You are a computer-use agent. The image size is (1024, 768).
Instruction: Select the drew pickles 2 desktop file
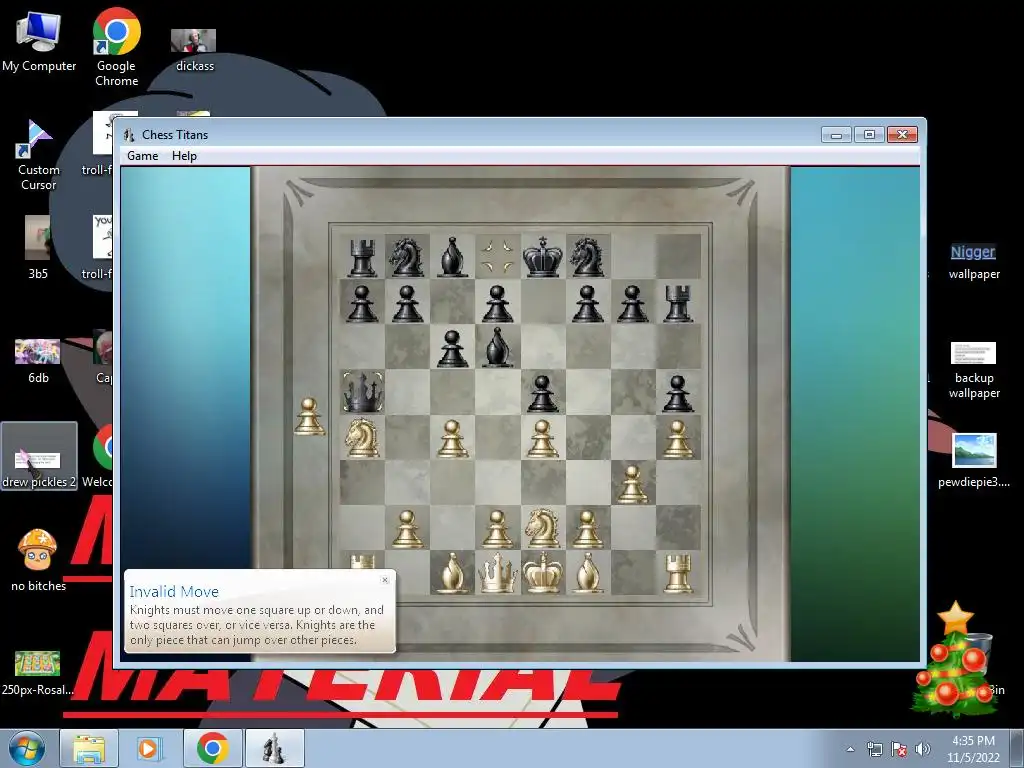(39, 456)
